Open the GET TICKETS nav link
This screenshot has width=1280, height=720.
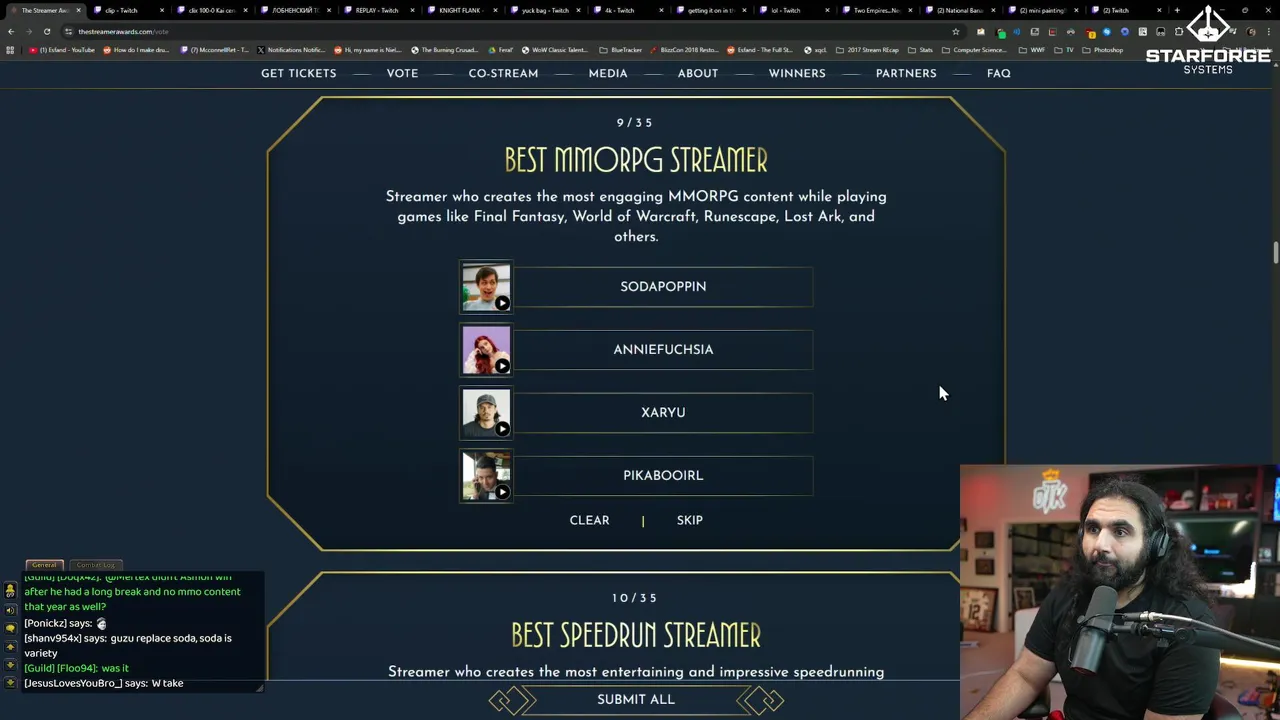click(298, 73)
